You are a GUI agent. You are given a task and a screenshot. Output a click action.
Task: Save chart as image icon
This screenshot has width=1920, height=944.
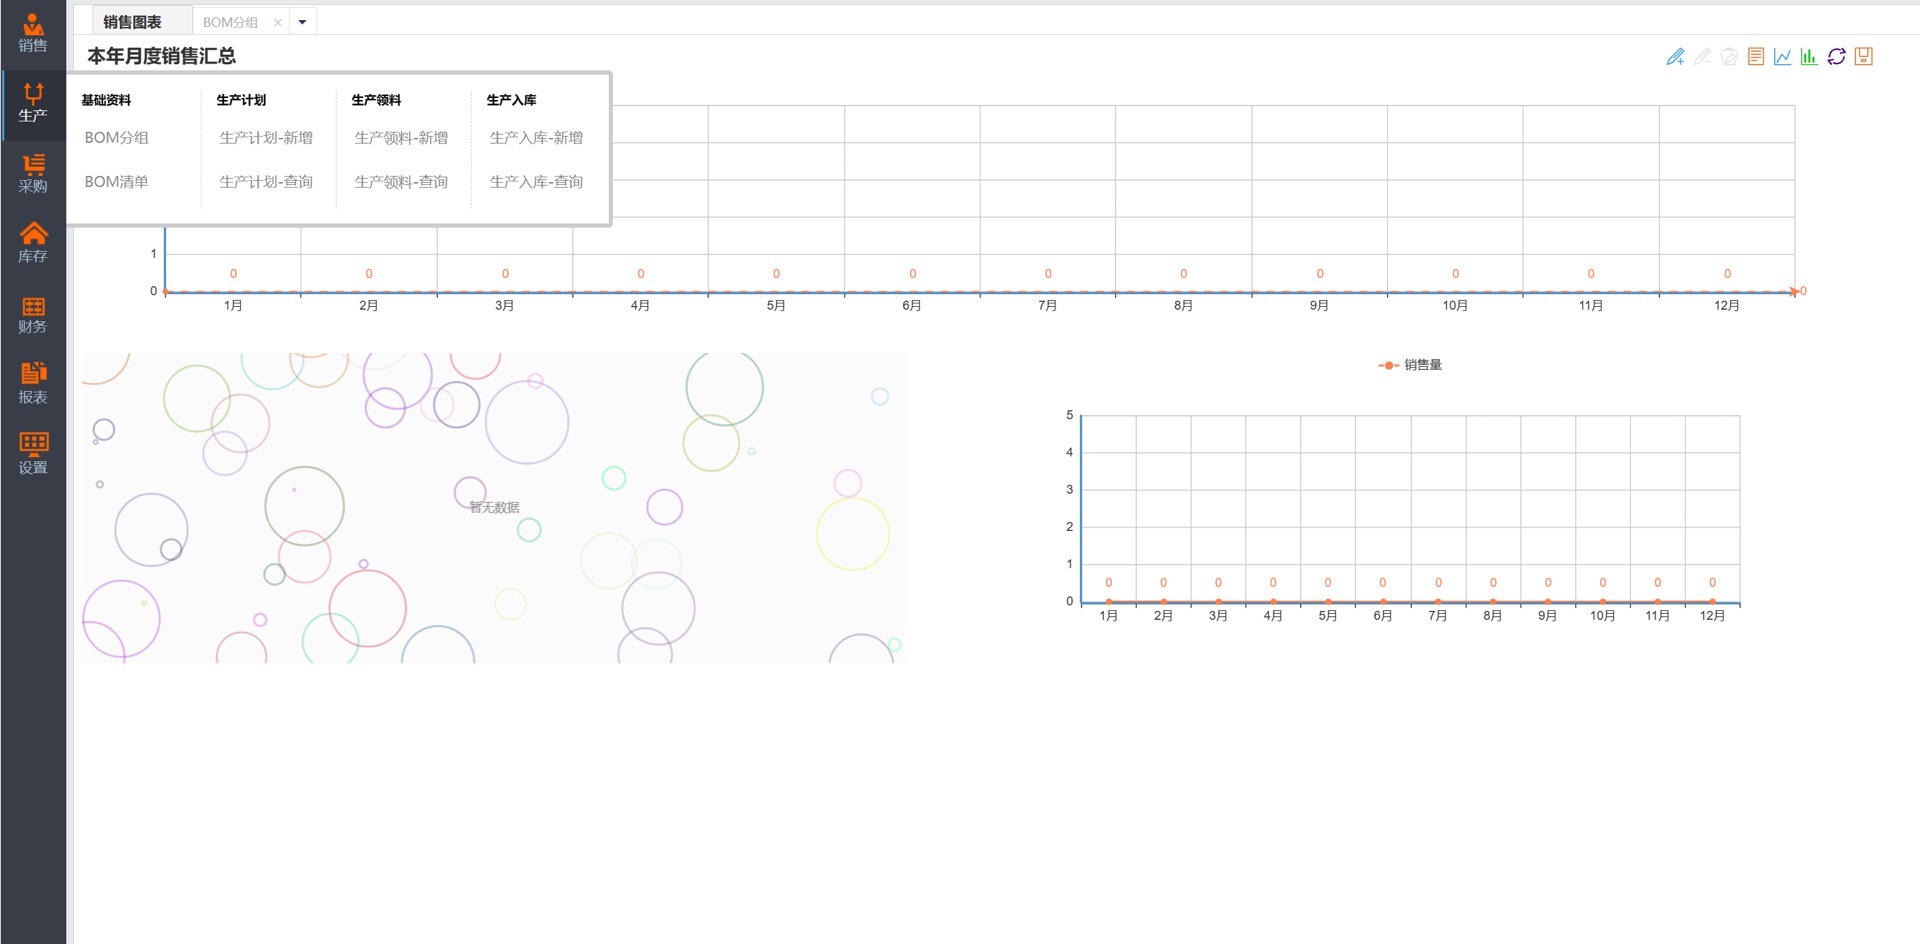pyautogui.click(x=1864, y=57)
